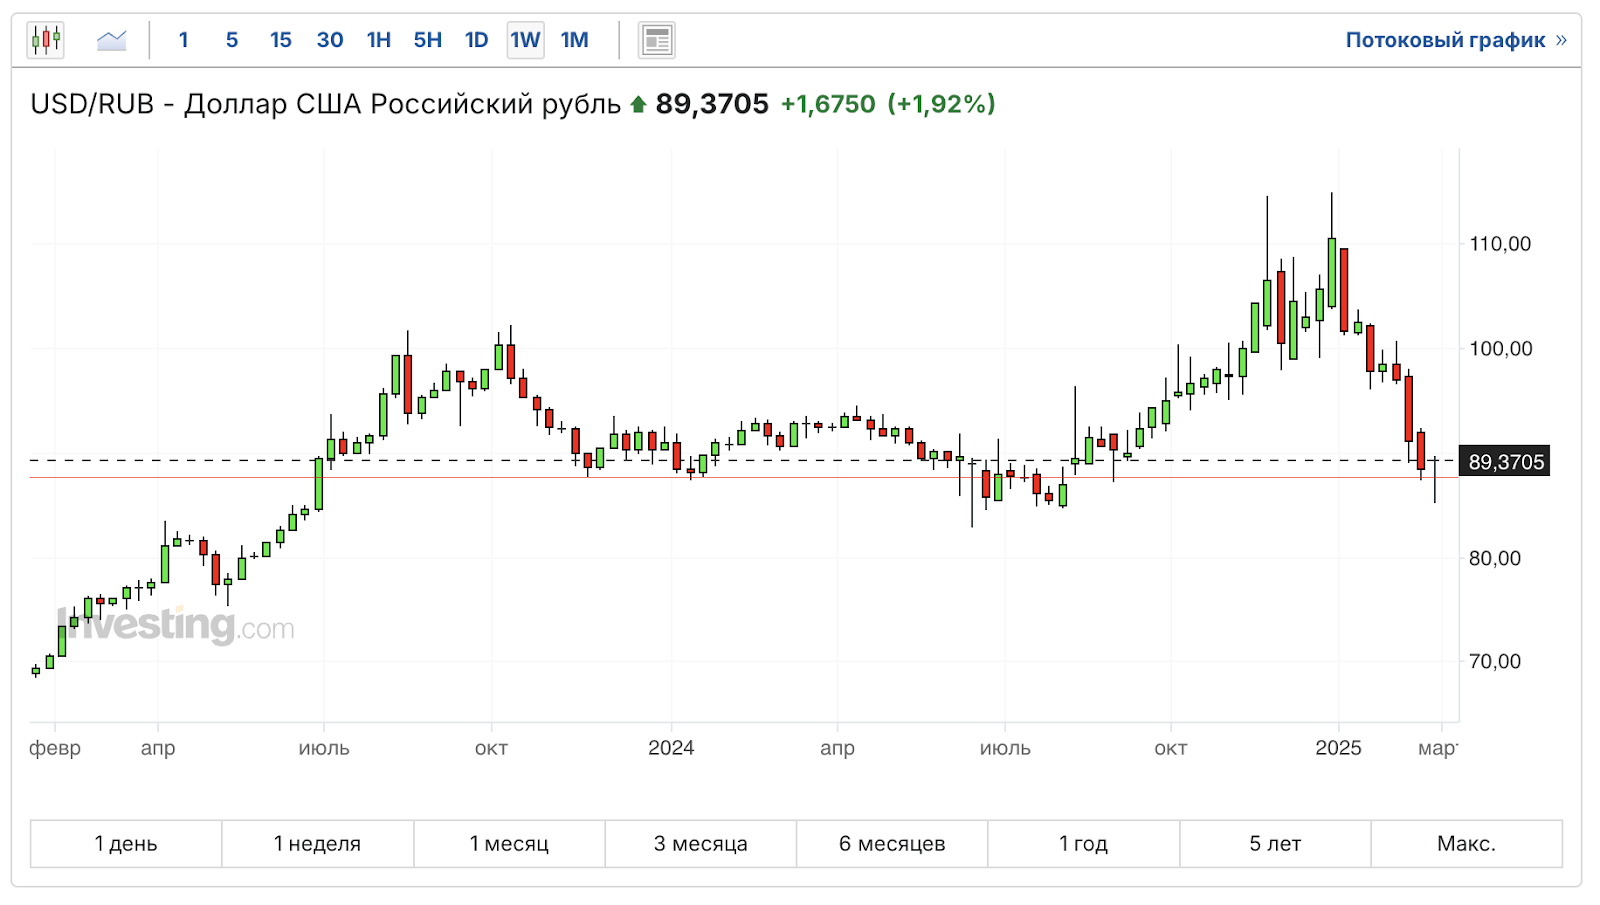The image size is (1600, 905).
Task: Choose the 5H interval
Action: coord(428,40)
